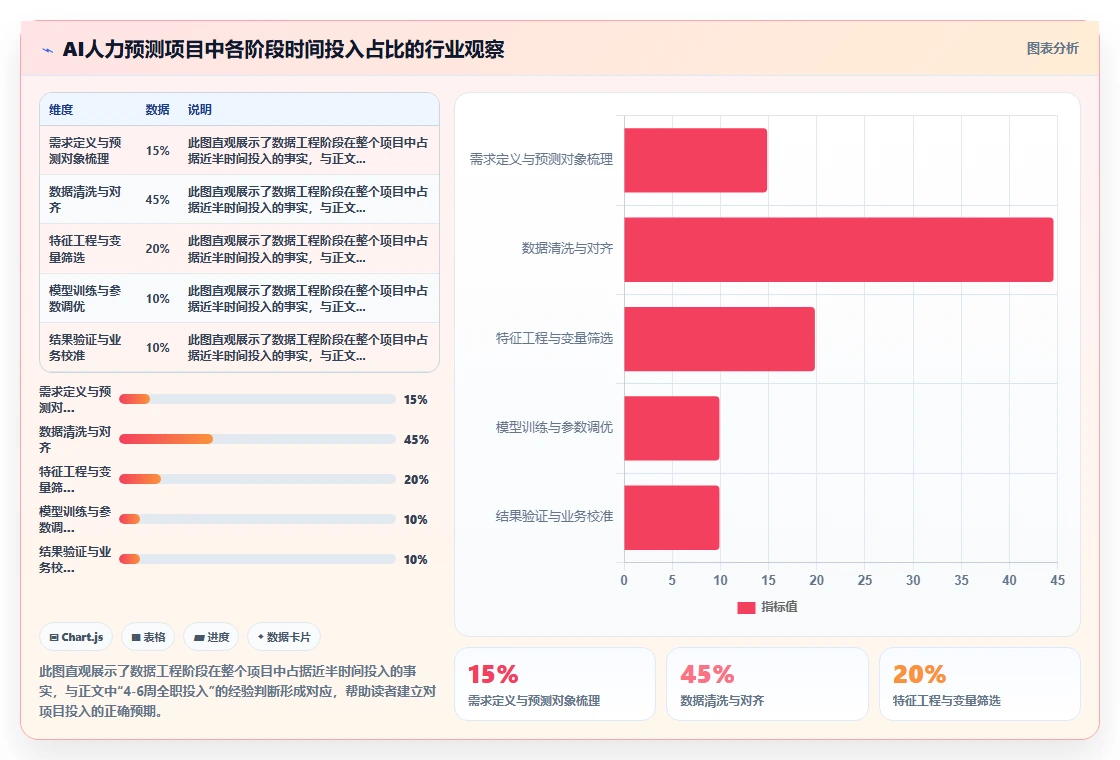Click the chart bar for 数据清洗与对齐
This screenshot has height=760, width=1120.
pos(839,249)
